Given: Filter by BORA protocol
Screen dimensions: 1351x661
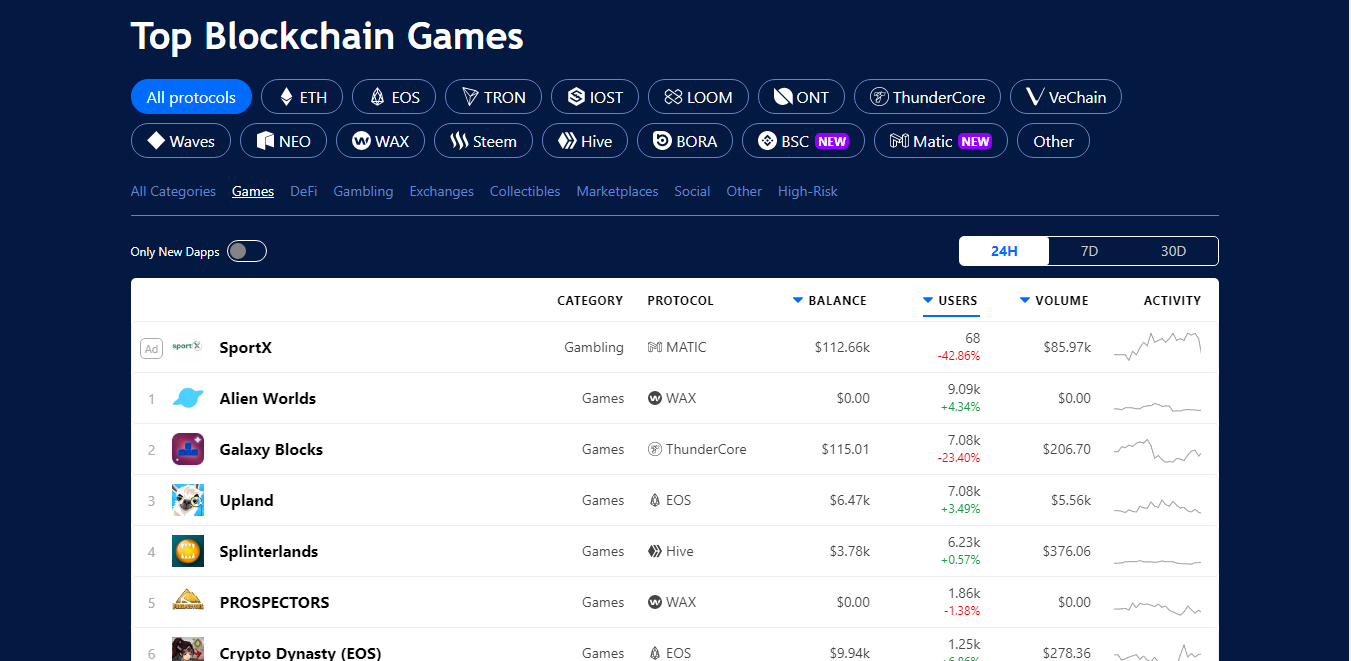Looking at the screenshot, I should coord(685,141).
